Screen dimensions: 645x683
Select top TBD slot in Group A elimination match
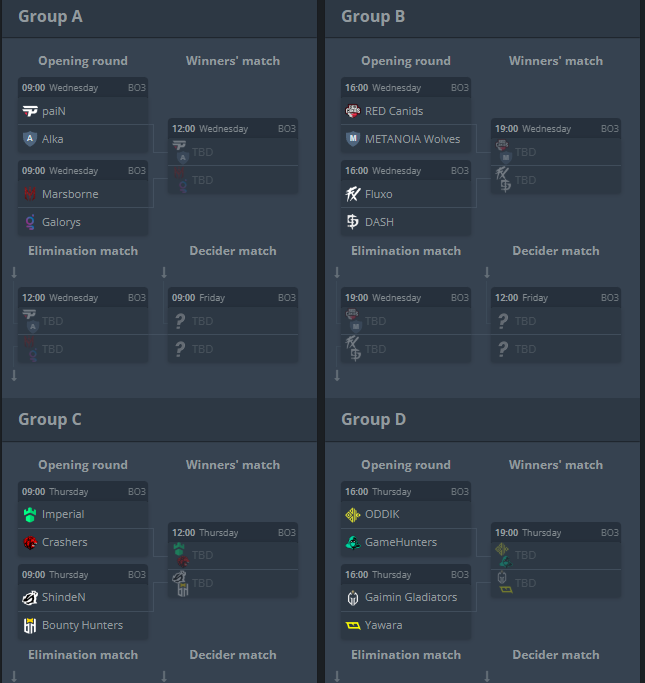click(83, 321)
